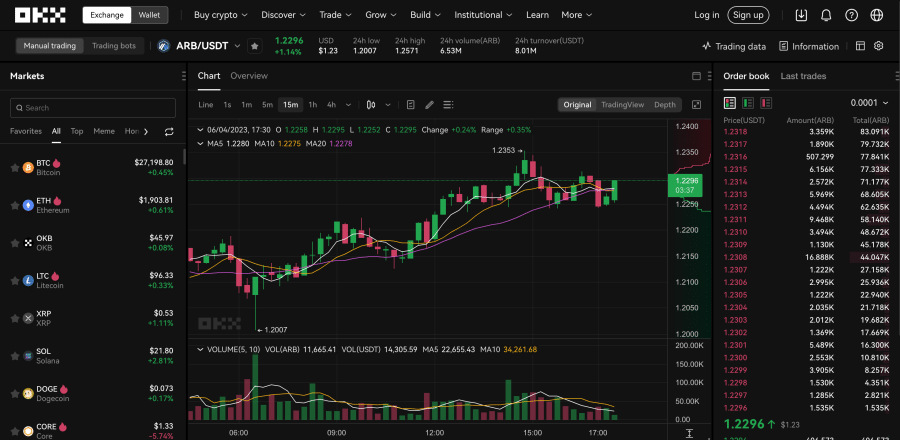Switch chart mode to TradingView

622,105
